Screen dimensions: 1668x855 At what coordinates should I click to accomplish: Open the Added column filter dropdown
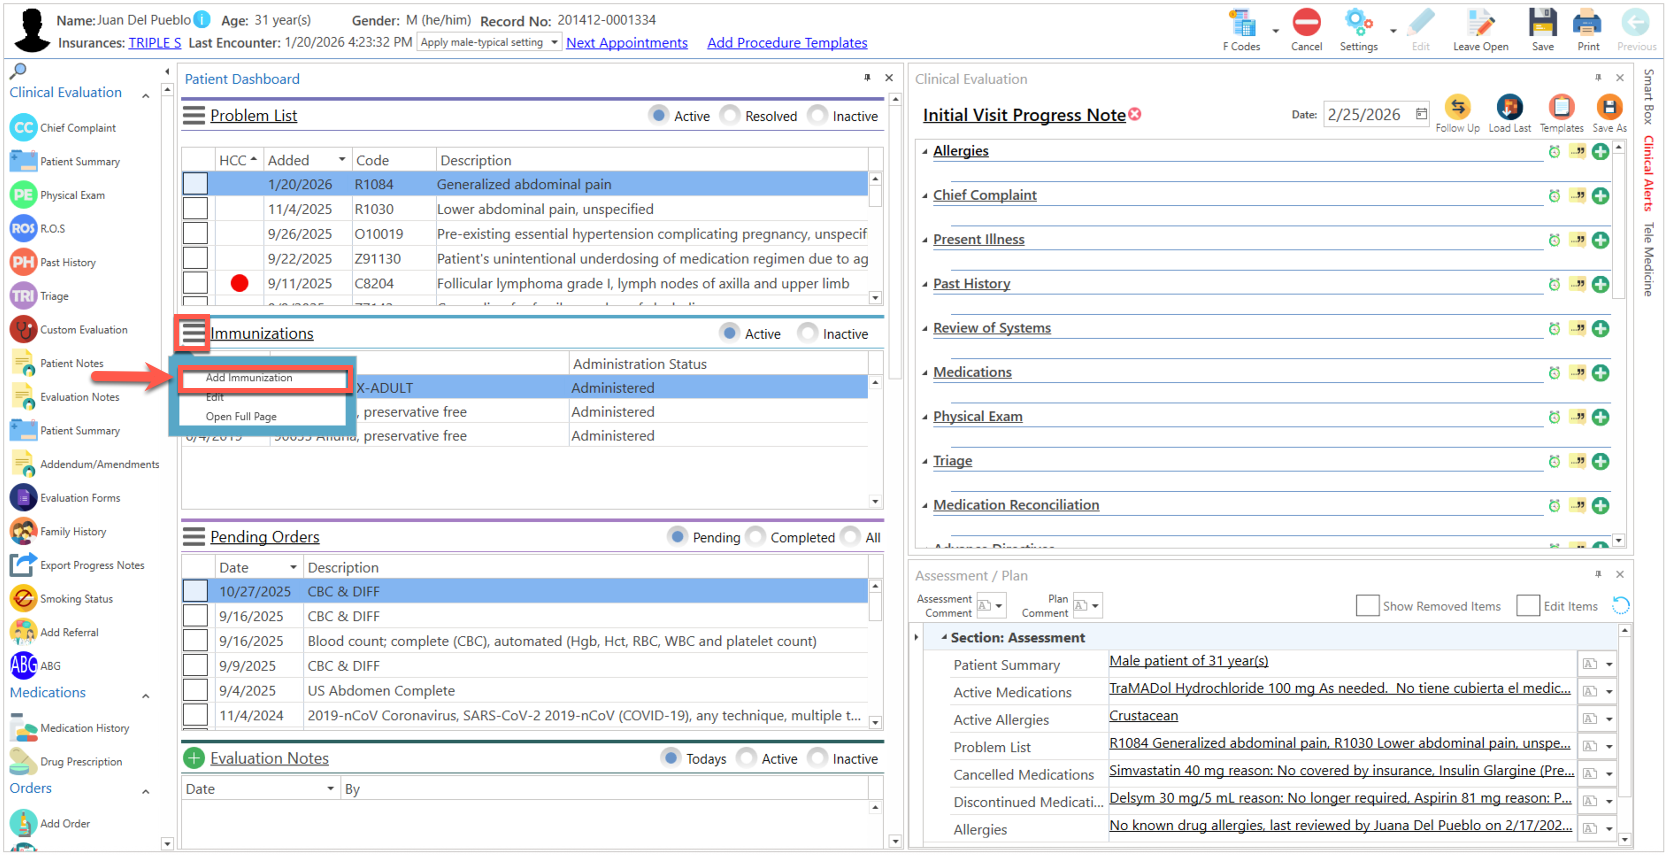click(x=342, y=160)
